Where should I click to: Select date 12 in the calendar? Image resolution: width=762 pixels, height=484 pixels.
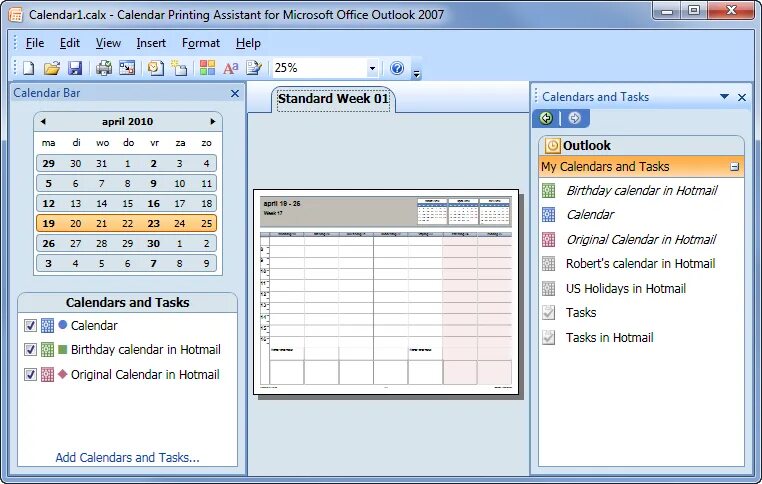49,204
